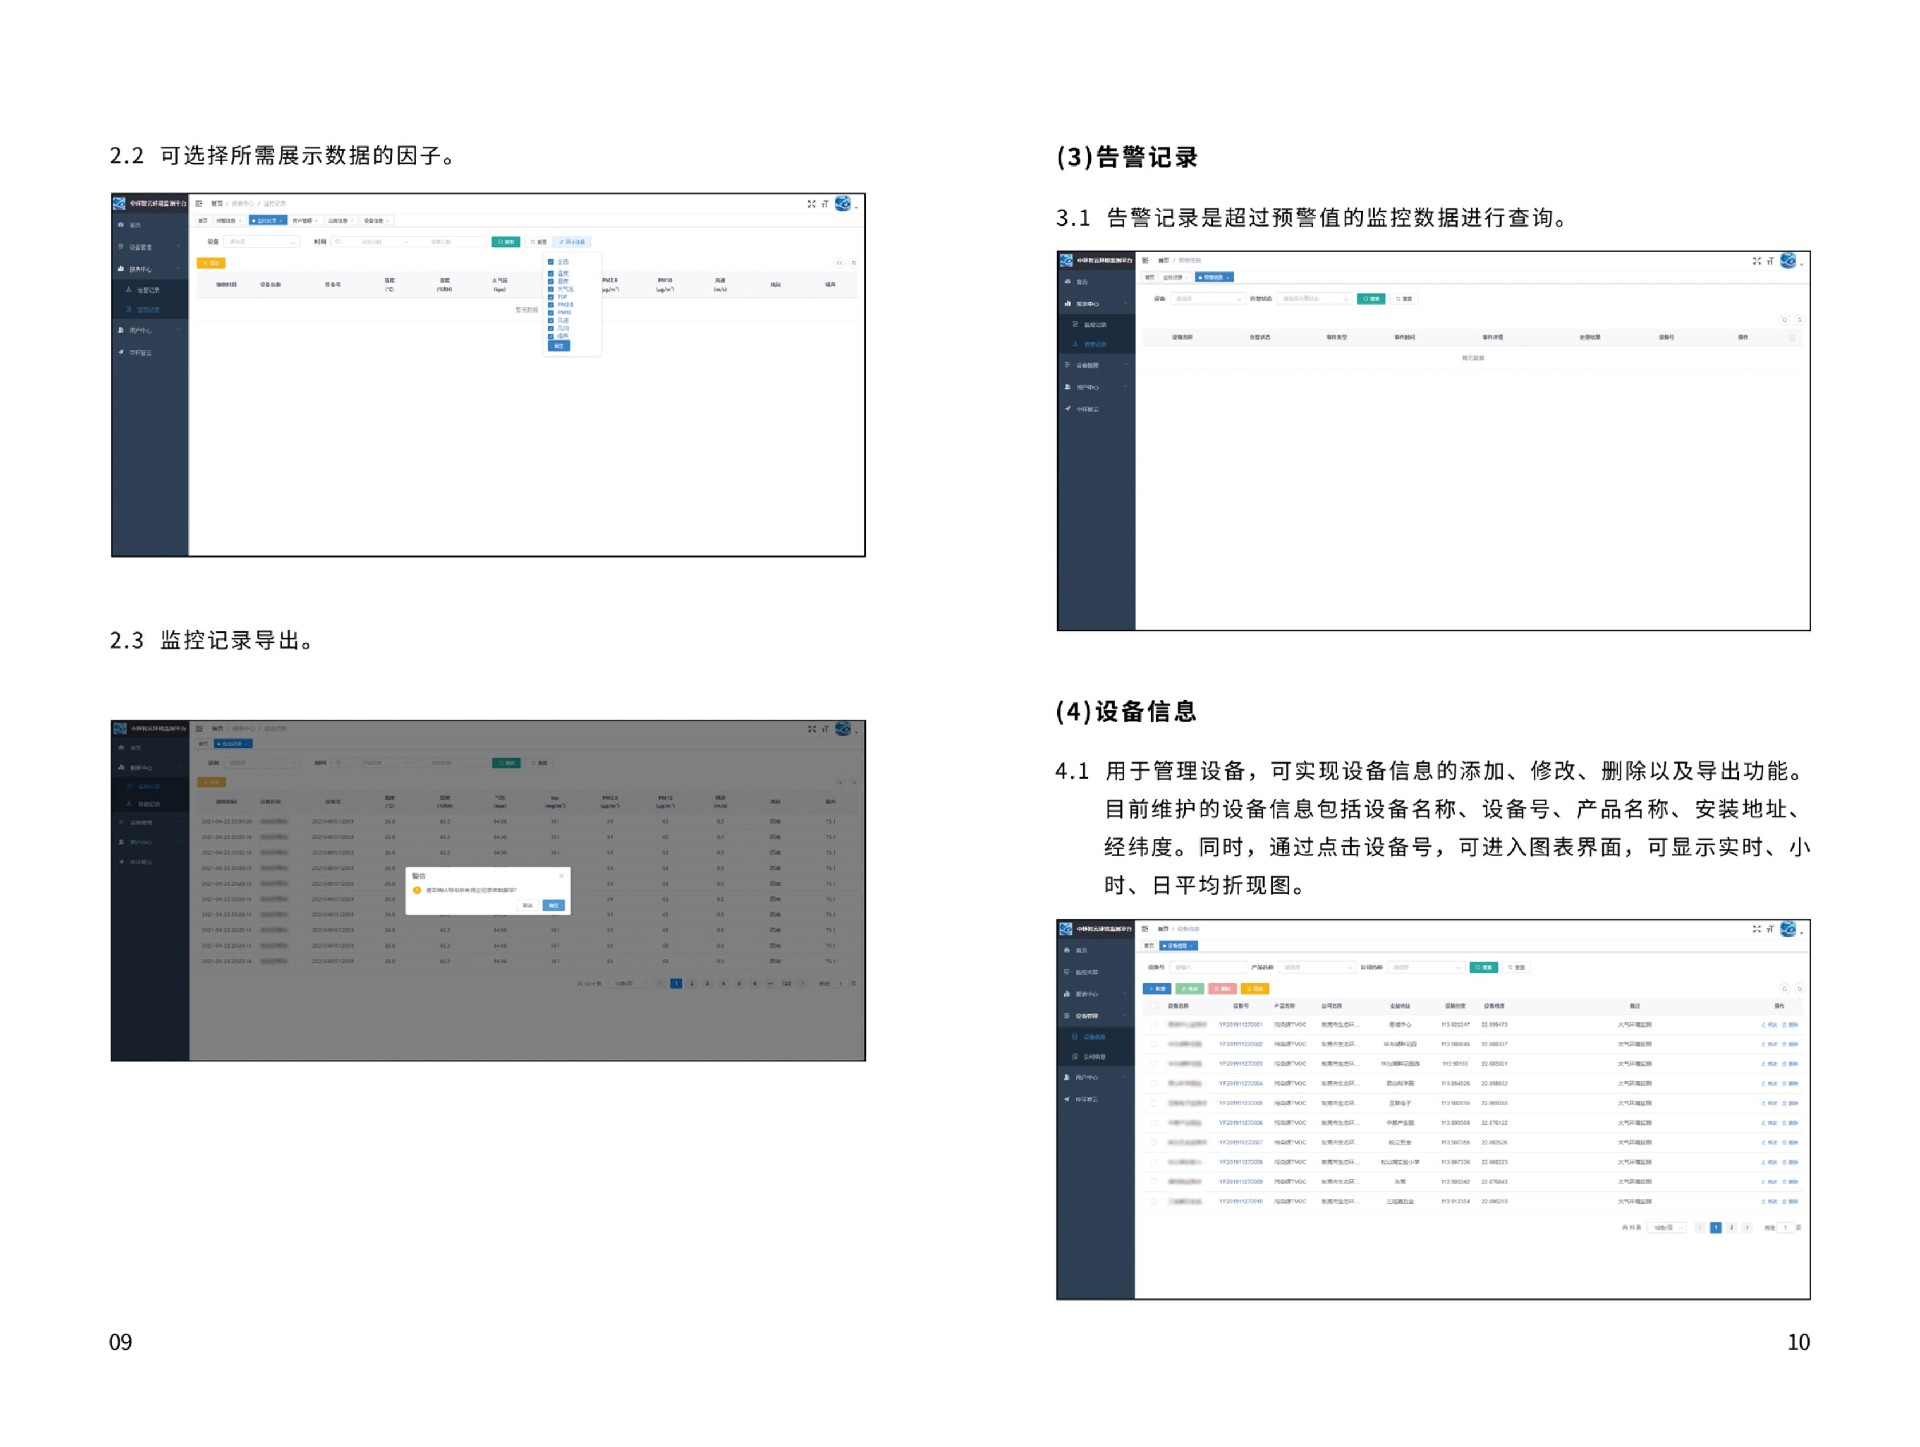Toggle sidebar fold icon in device info screenshot
This screenshot has height=1447, width=1920.
click(x=1145, y=929)
